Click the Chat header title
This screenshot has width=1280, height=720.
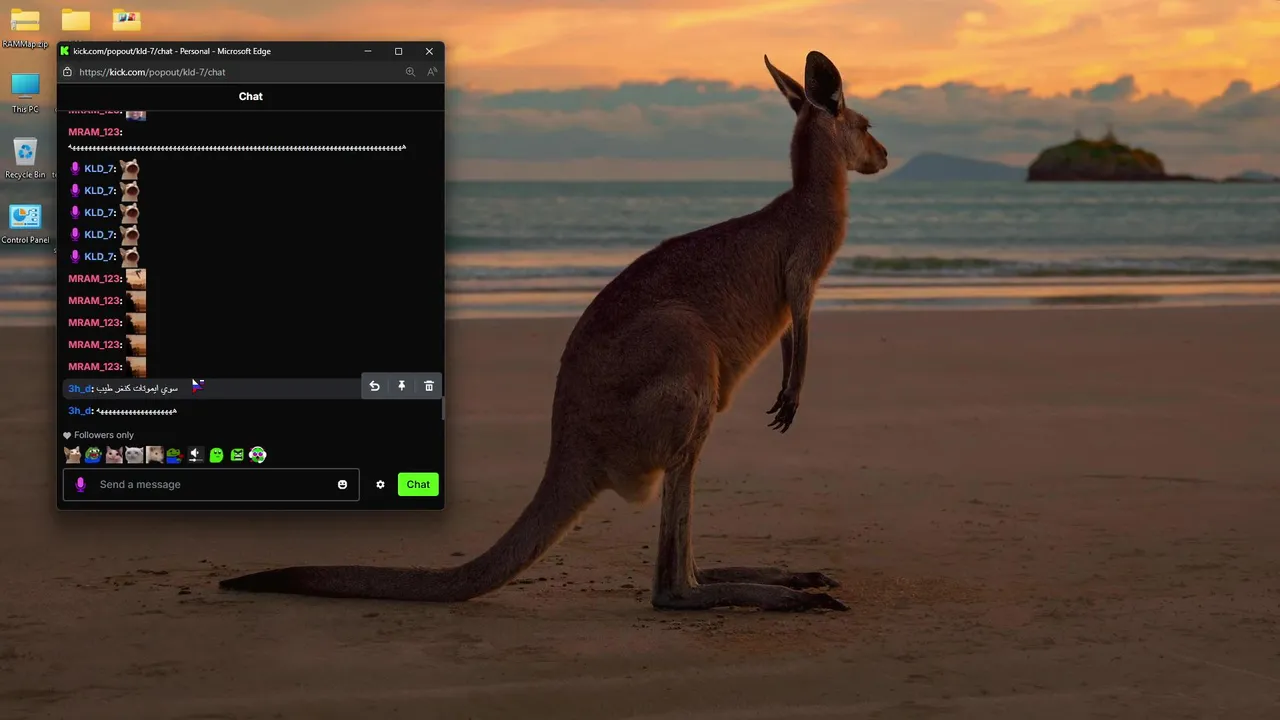(x=251, y=96)
